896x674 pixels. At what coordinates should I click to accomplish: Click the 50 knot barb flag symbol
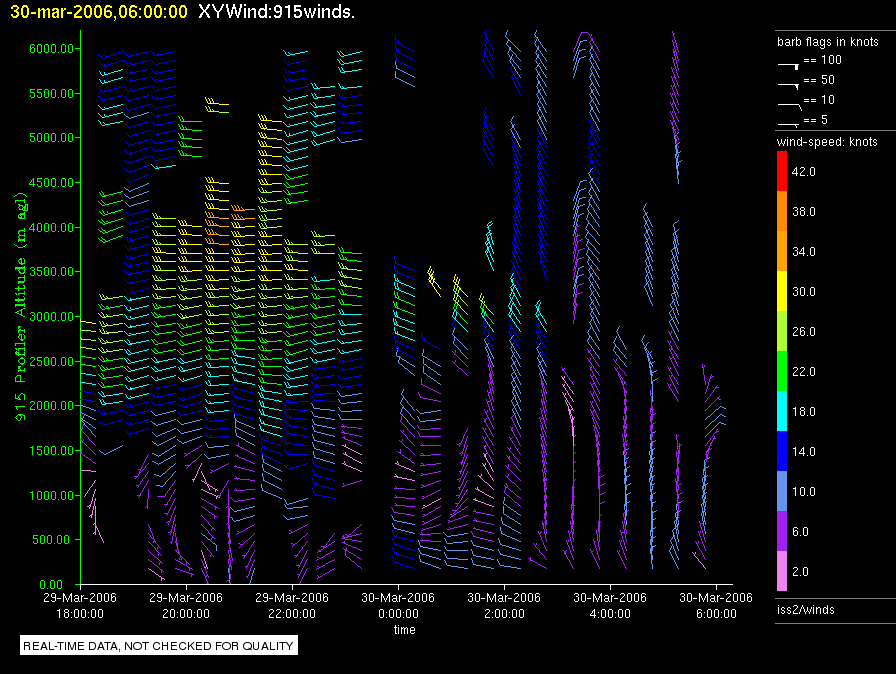coord(789,82)
